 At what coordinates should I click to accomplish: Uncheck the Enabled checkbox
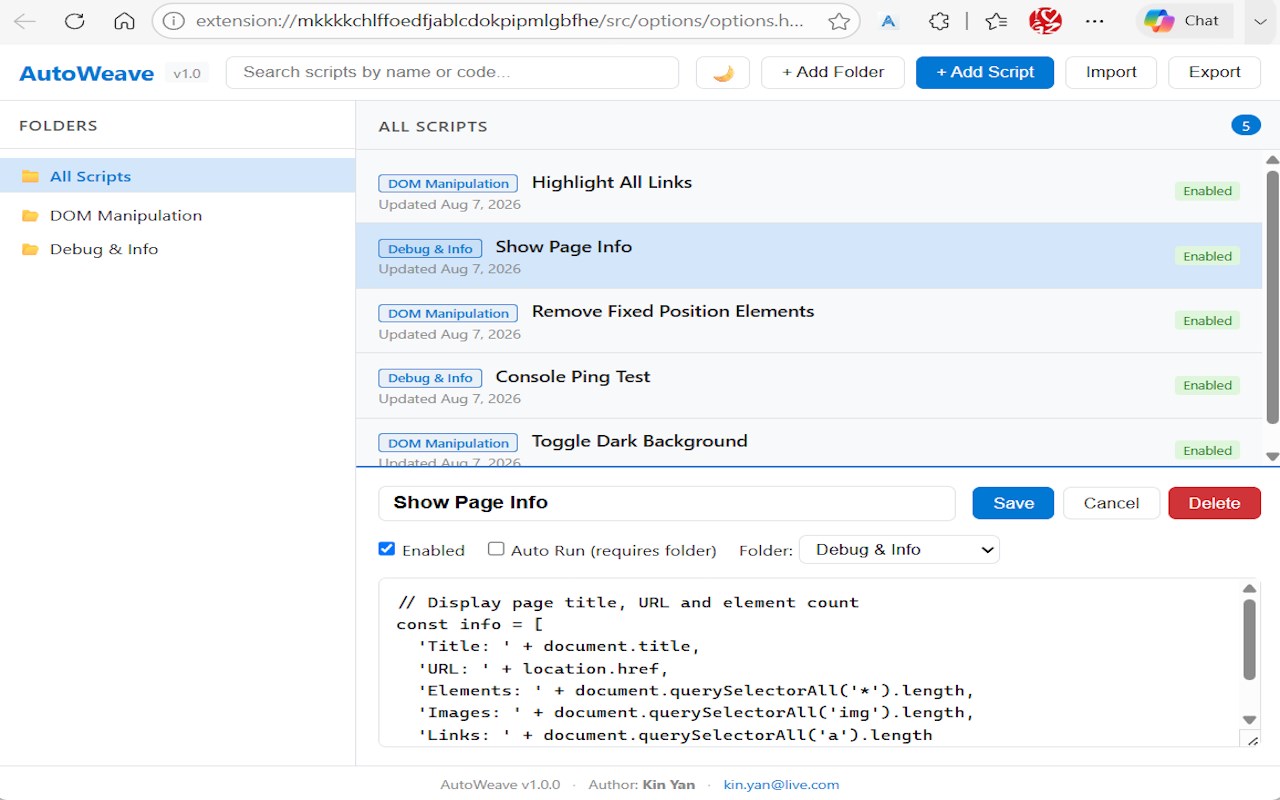[387, 549]
